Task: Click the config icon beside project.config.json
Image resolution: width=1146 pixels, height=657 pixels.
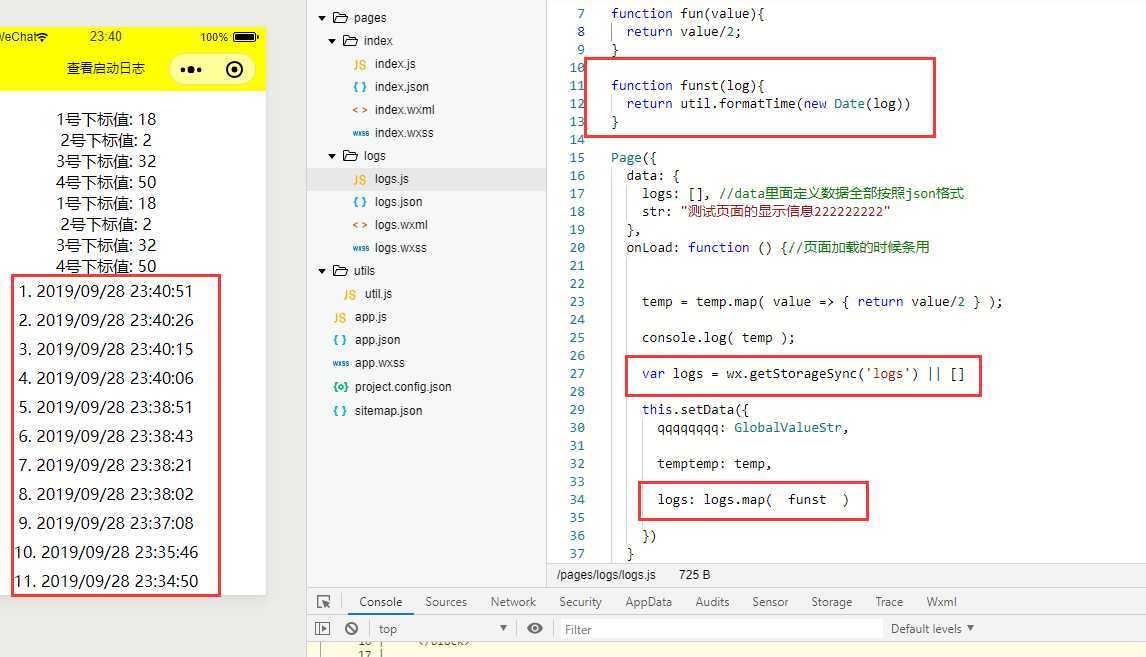Action: tap(340, 387)
